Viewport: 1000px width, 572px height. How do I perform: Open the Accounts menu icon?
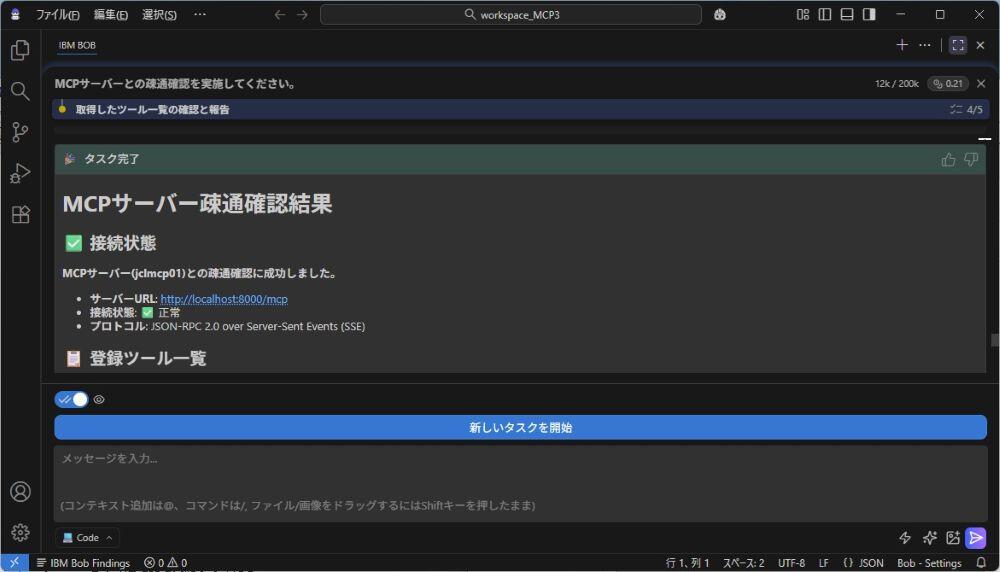(20, 492)
